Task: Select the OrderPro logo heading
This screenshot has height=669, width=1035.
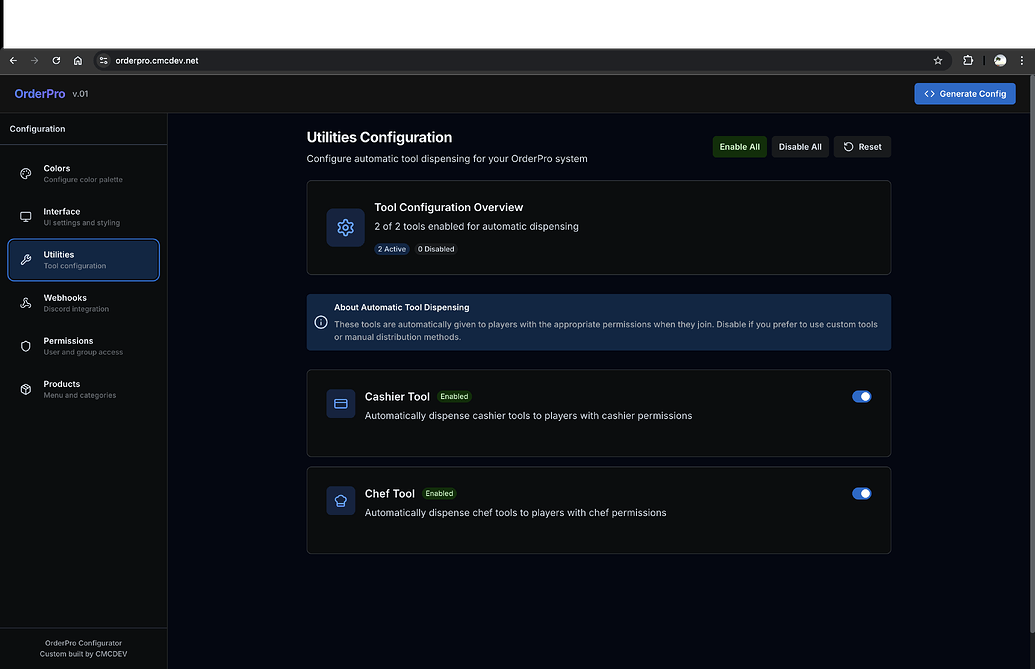Action: click(x=40, y=93)
